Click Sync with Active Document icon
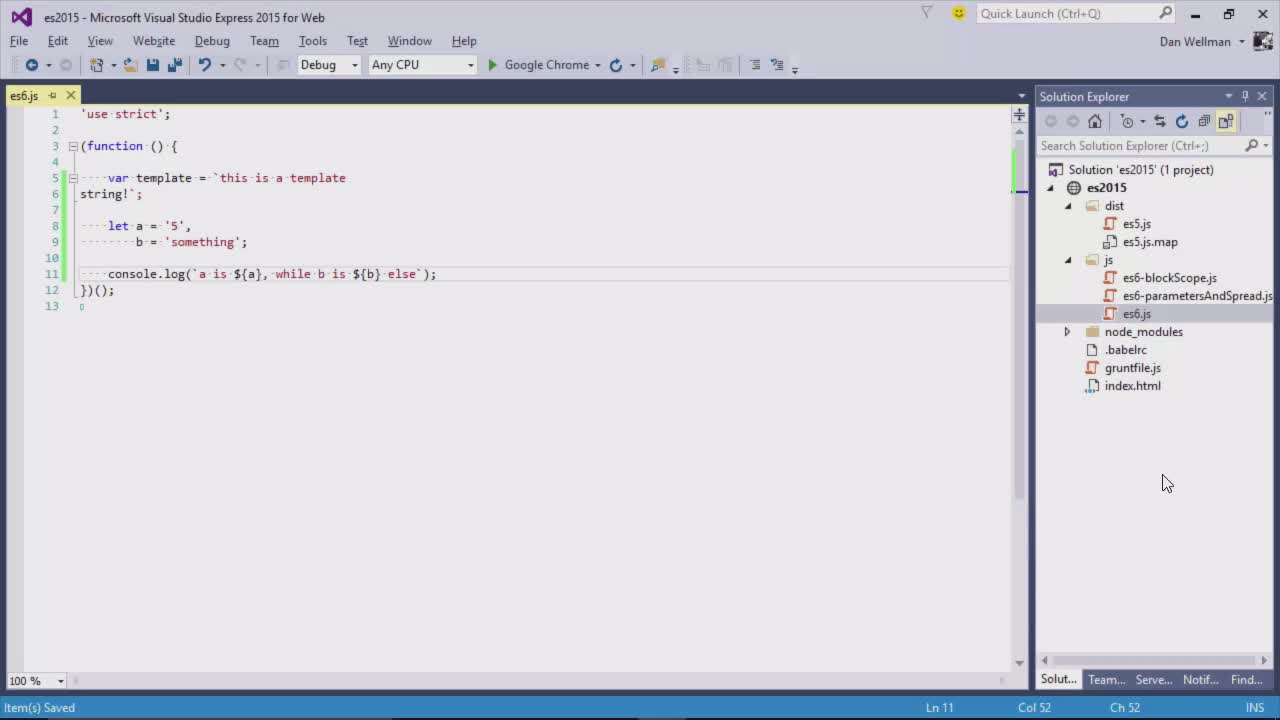Screen dimensions: 1280x720 1160,121
